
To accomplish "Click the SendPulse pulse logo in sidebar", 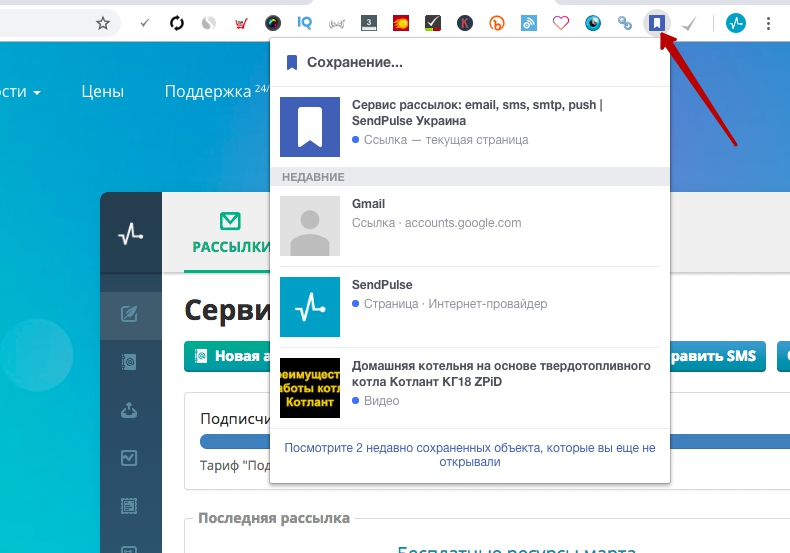I will coord(131,234).
